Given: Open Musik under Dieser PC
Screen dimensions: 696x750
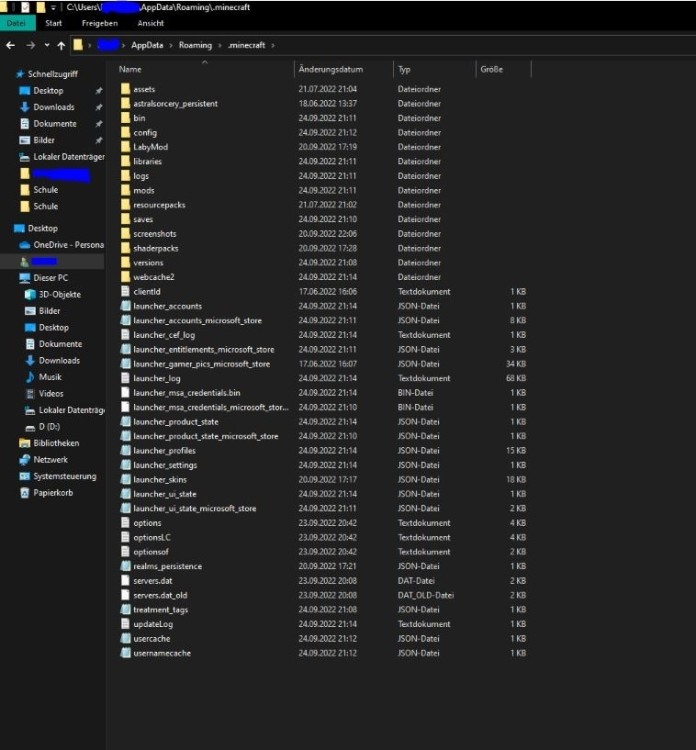Looking at the screenshot, I should pyautogui.click(x=50, y=377).
